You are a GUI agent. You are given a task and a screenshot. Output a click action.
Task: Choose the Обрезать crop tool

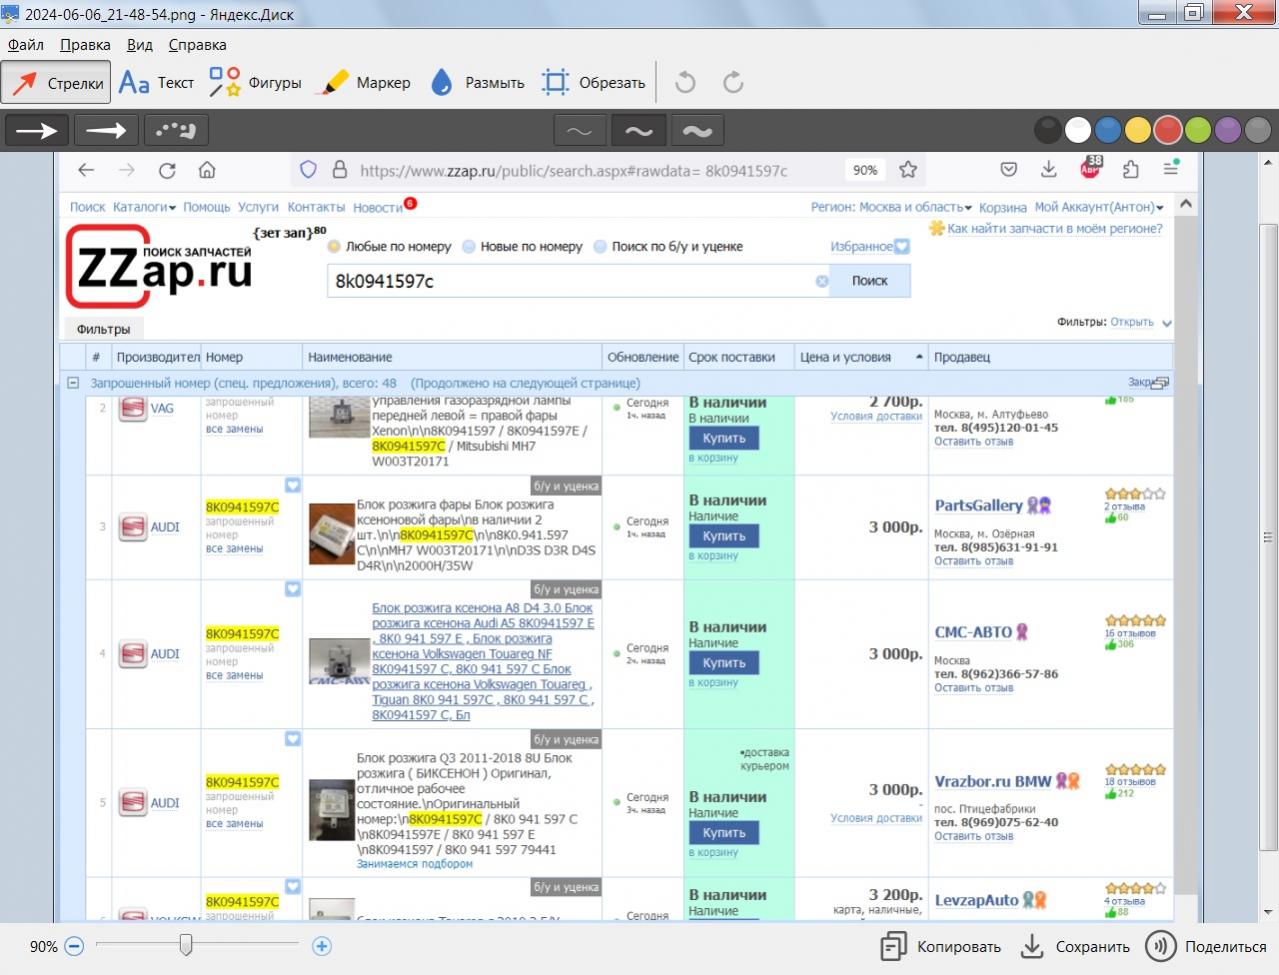click(x=593, y=83)
